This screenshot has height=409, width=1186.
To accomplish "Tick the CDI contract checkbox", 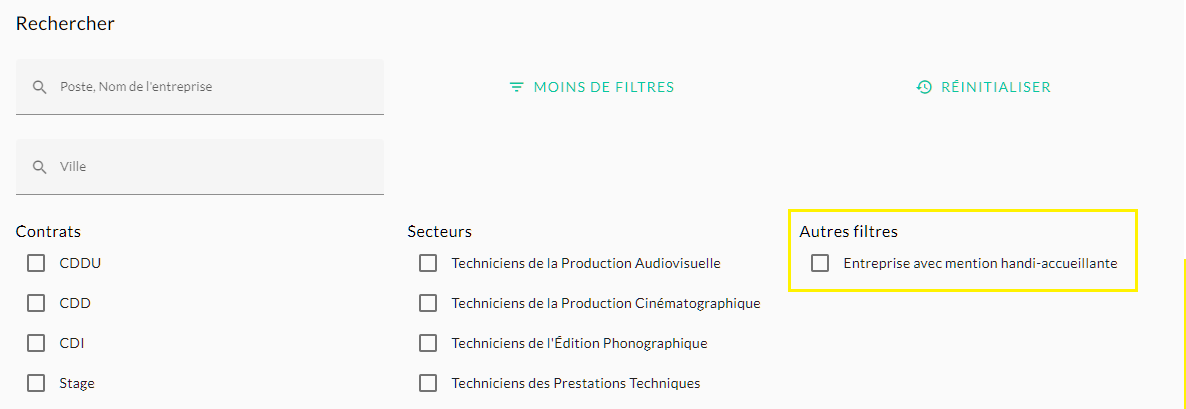I will click(x=36, y=343).
